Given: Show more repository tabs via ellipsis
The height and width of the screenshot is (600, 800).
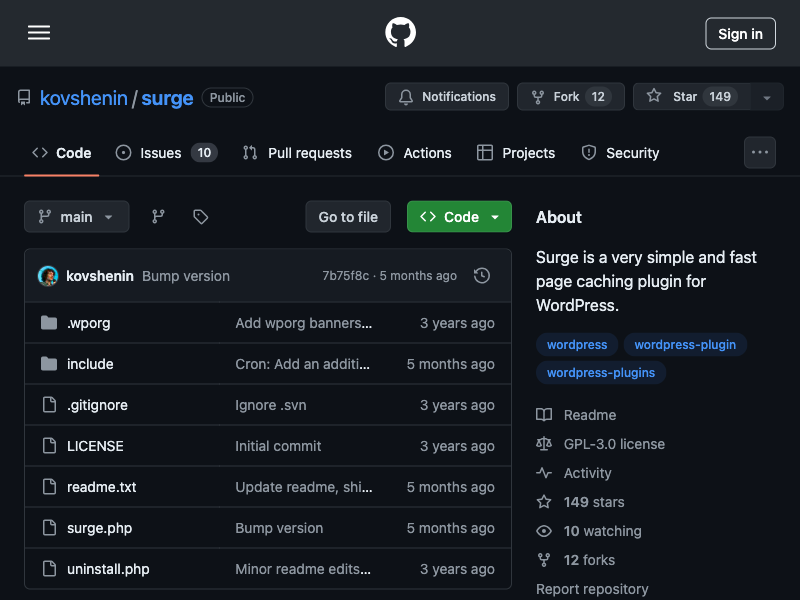Looking at the screenshot, I should tap(760, 153).
